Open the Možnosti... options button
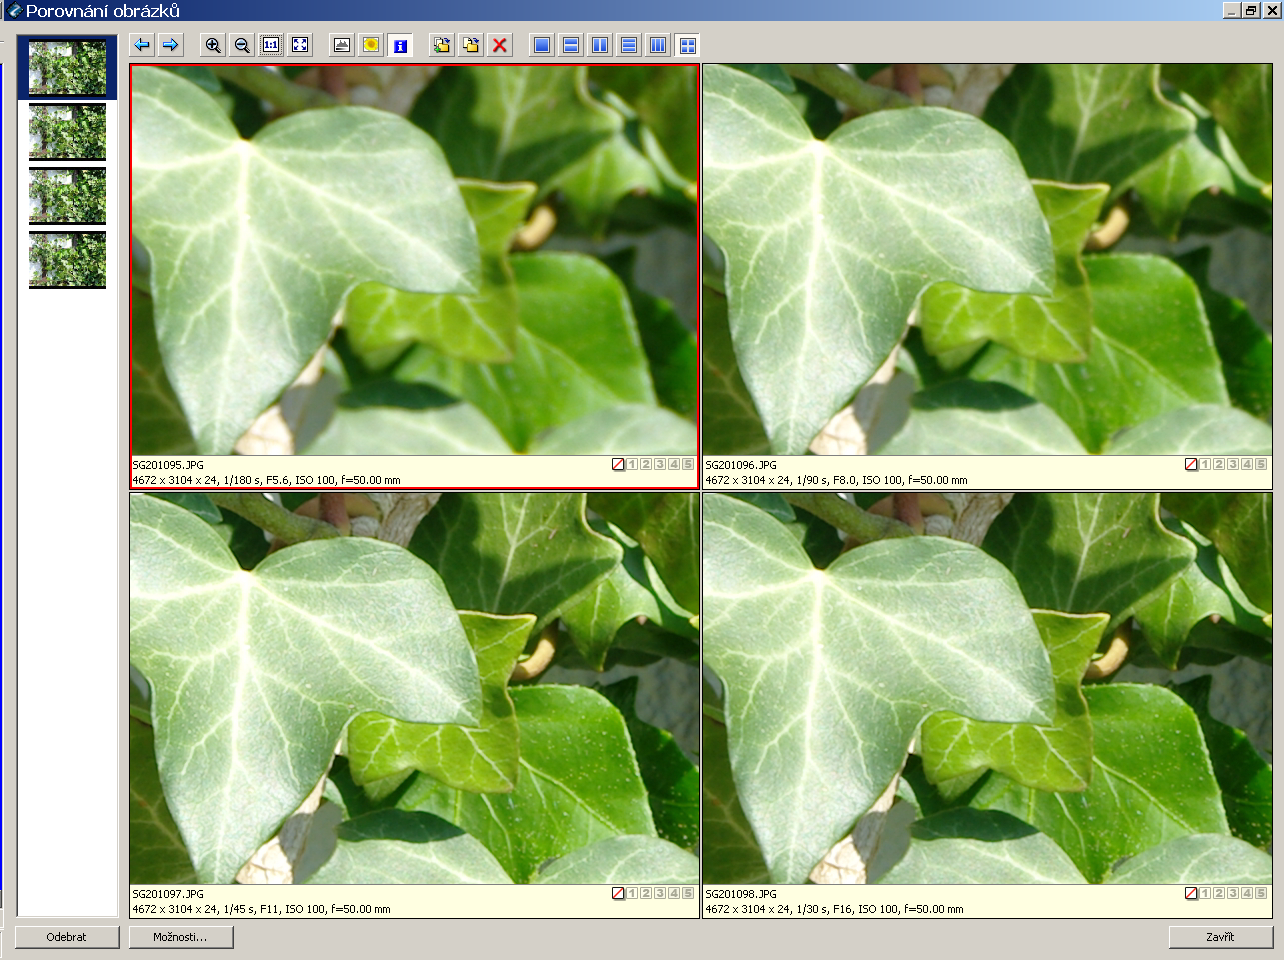The image size is (1284, 960). [181, 937]
